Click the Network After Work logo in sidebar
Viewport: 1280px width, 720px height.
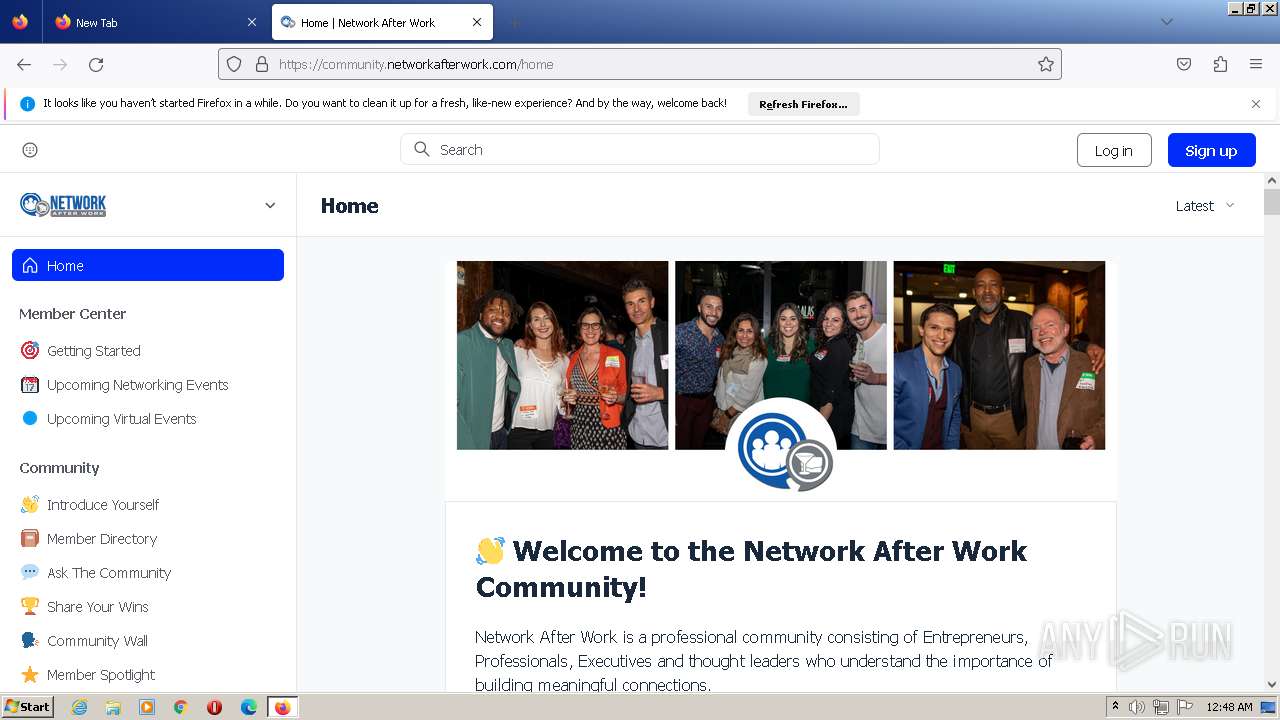pos(63,205)
